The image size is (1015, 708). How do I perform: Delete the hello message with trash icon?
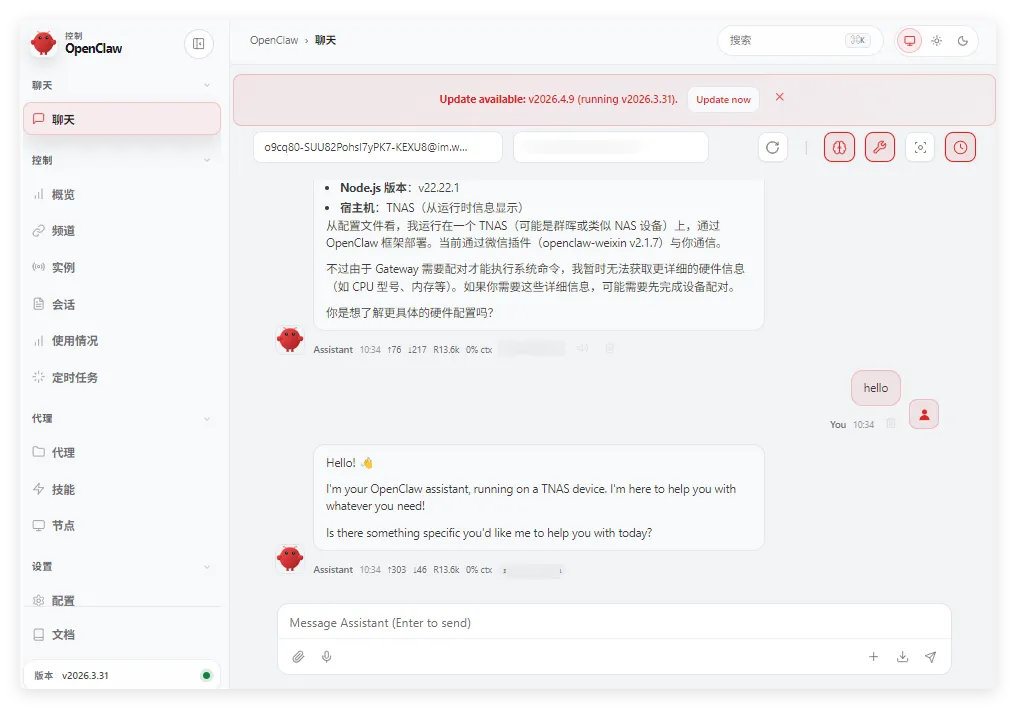click(891, 423)
